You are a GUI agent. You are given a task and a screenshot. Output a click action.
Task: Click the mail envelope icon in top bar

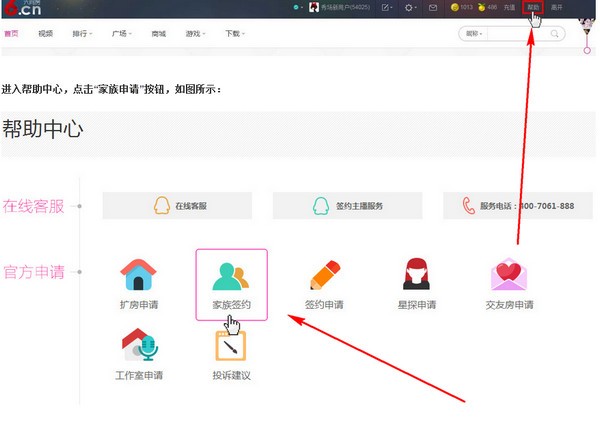click(433, 8)
